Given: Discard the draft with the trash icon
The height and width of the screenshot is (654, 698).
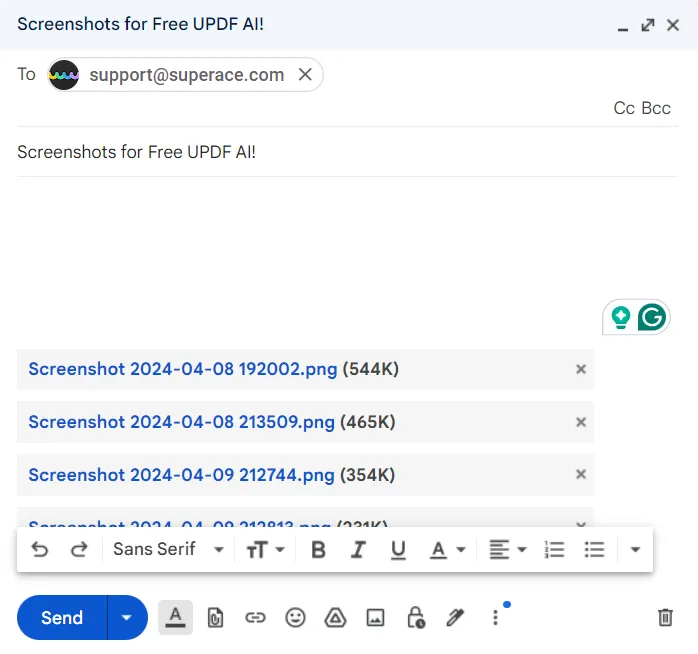Looking at the screenshot, I should coord(665,618).
